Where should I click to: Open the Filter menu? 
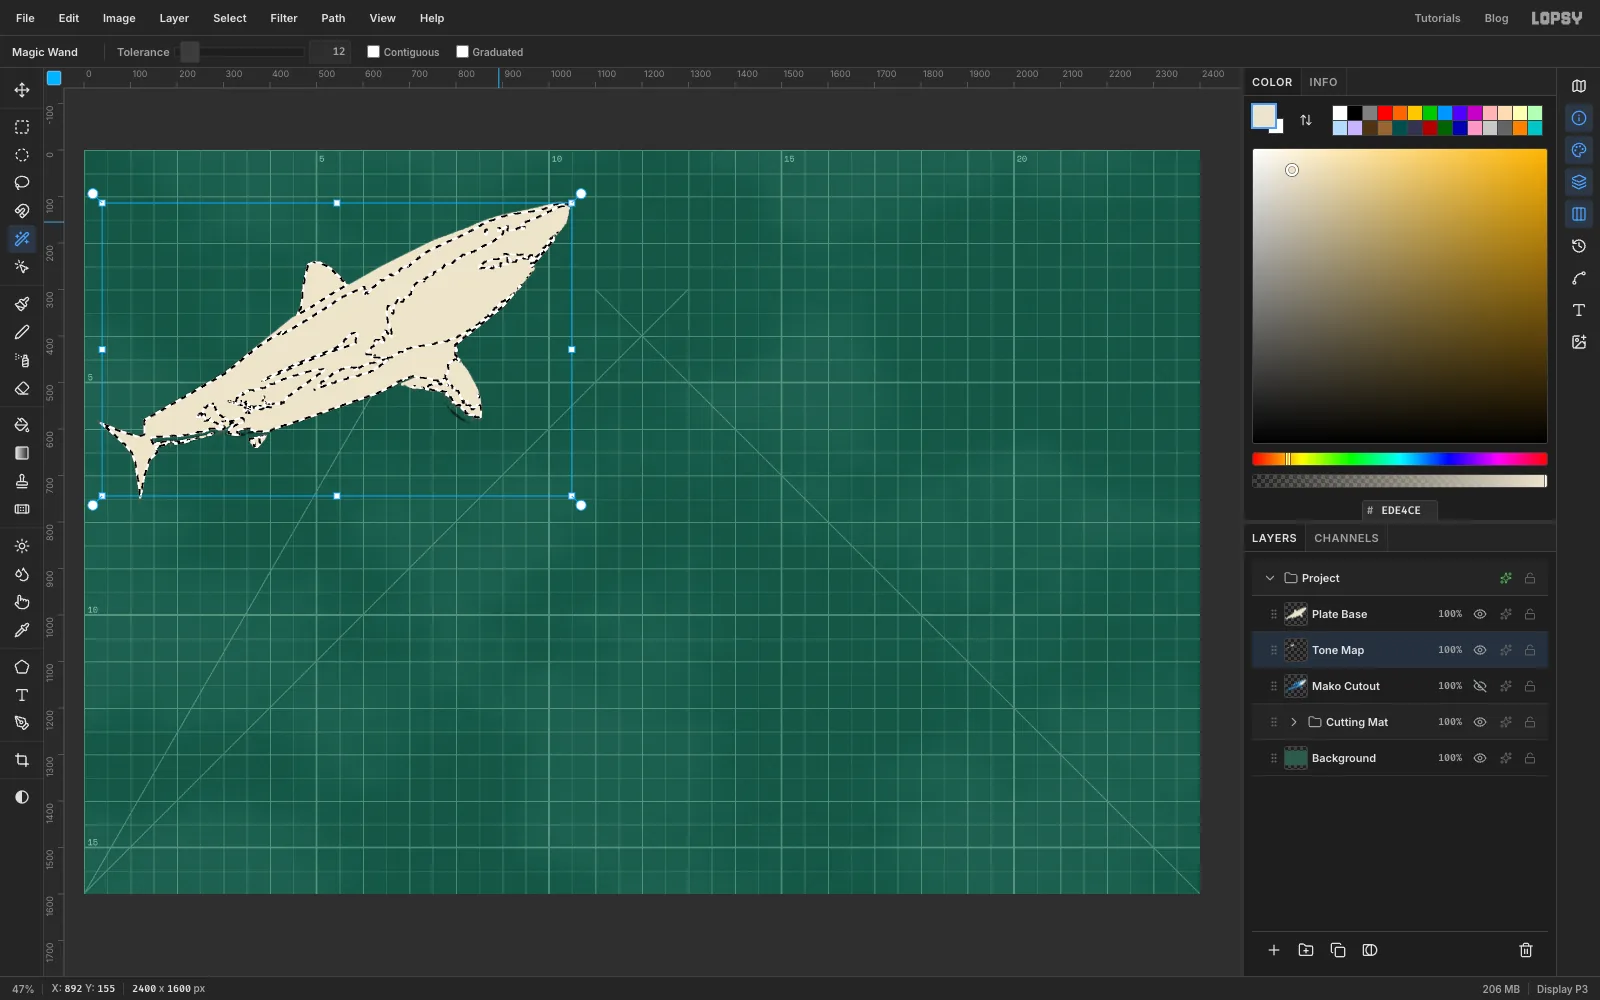pos(284,18)
